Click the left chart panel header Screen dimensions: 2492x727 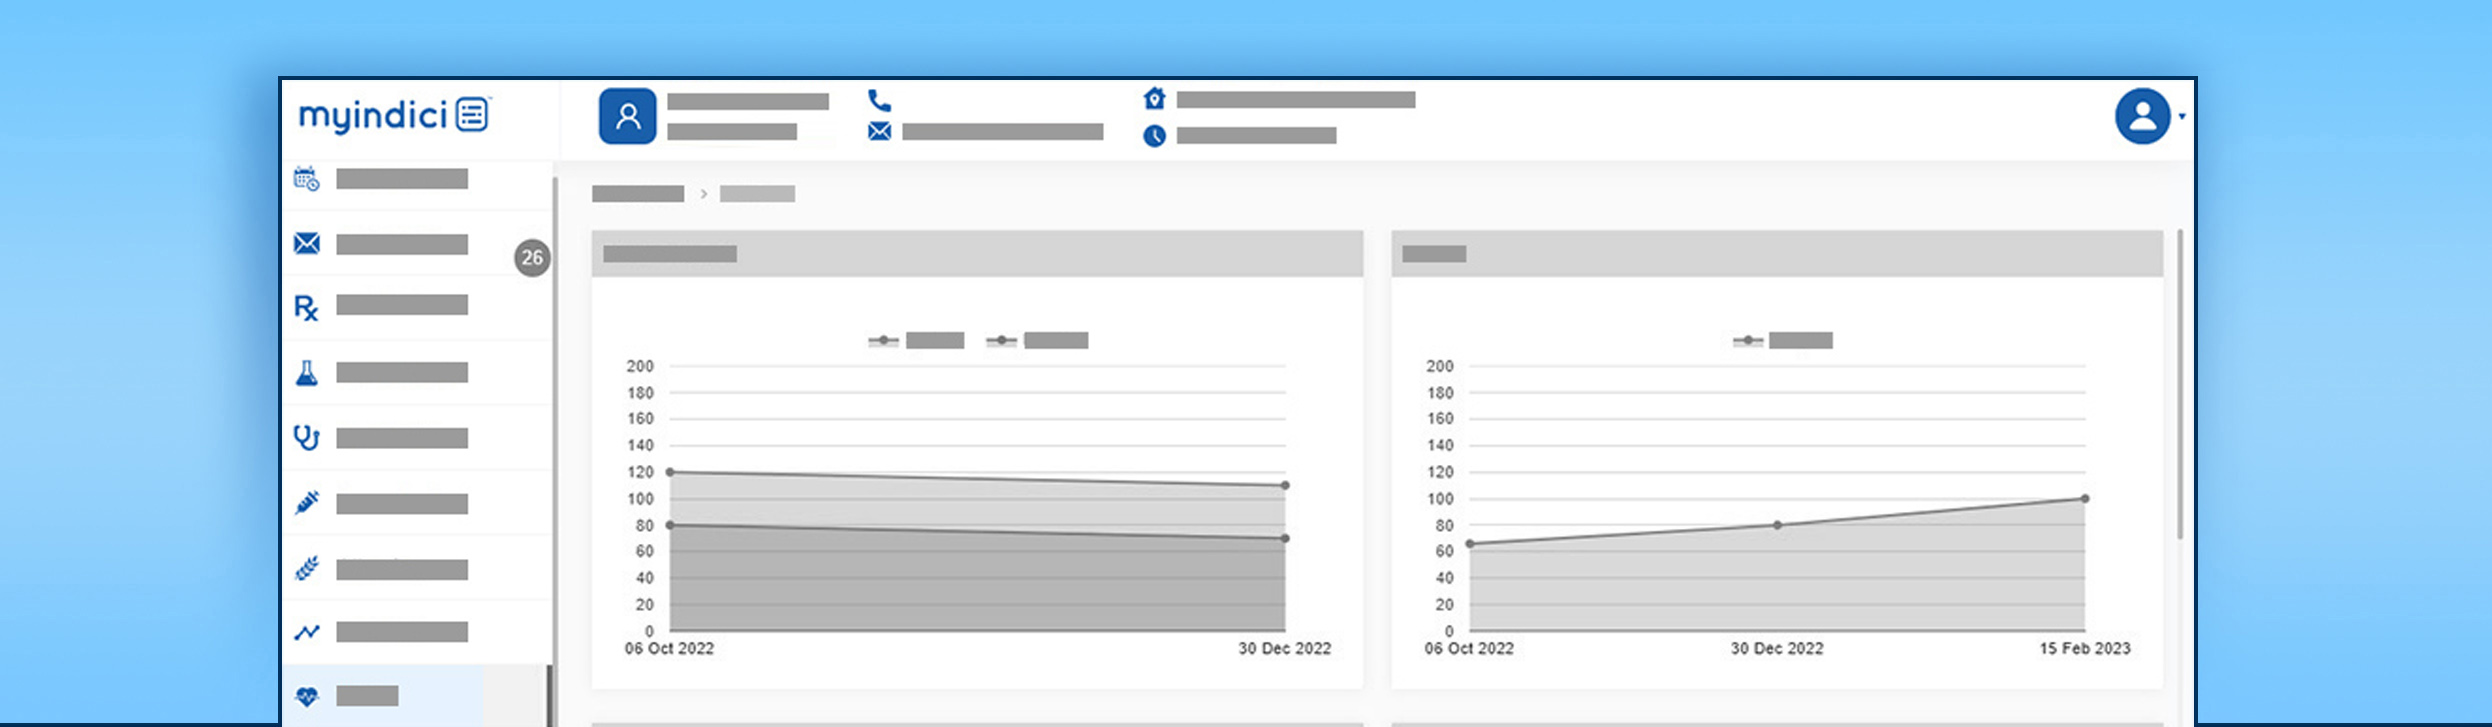click(x=977, y=254)
